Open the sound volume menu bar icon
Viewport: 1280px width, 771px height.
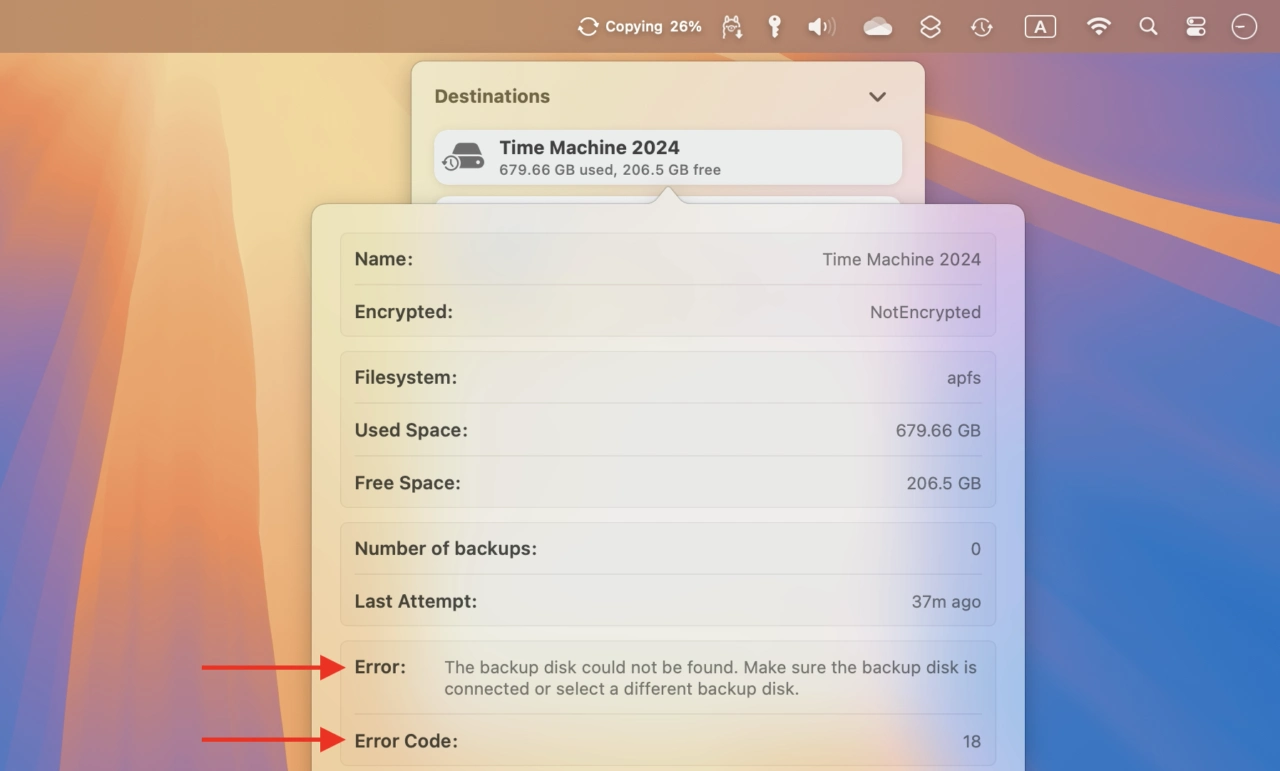point(821,27)
